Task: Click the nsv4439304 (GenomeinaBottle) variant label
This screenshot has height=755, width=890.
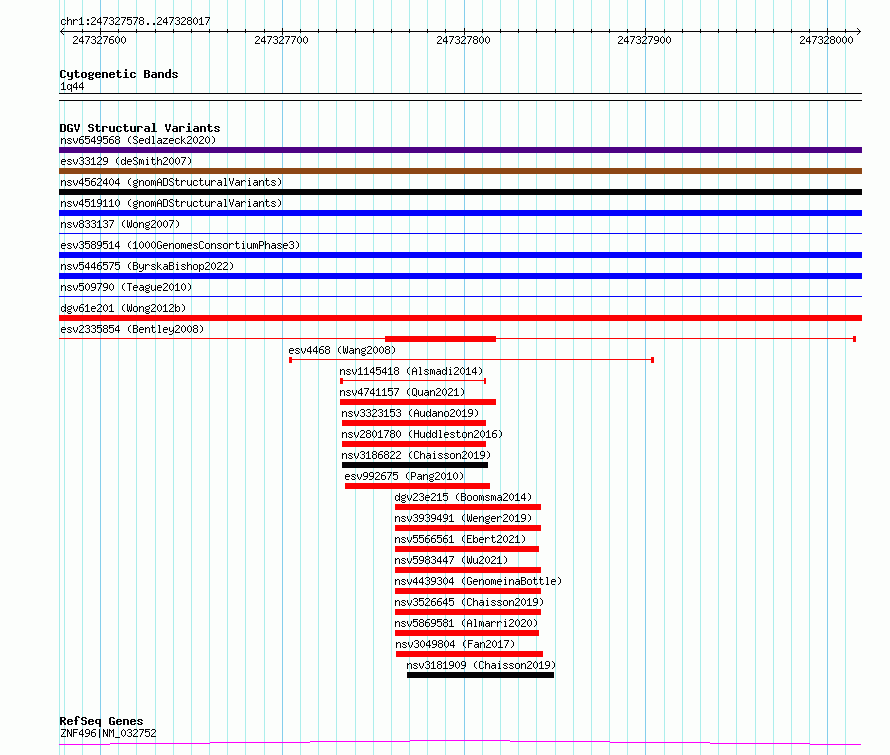Action: coord(477,581)
